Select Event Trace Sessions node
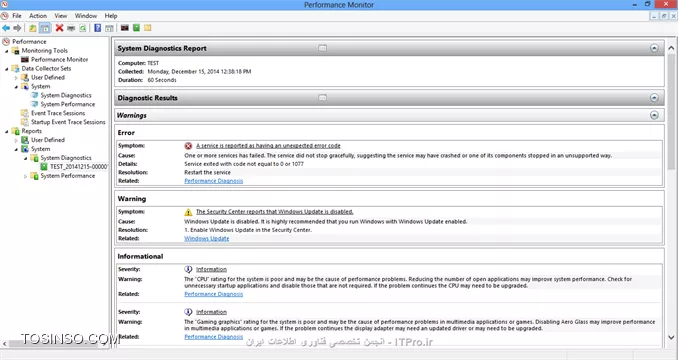 [58, 113]
